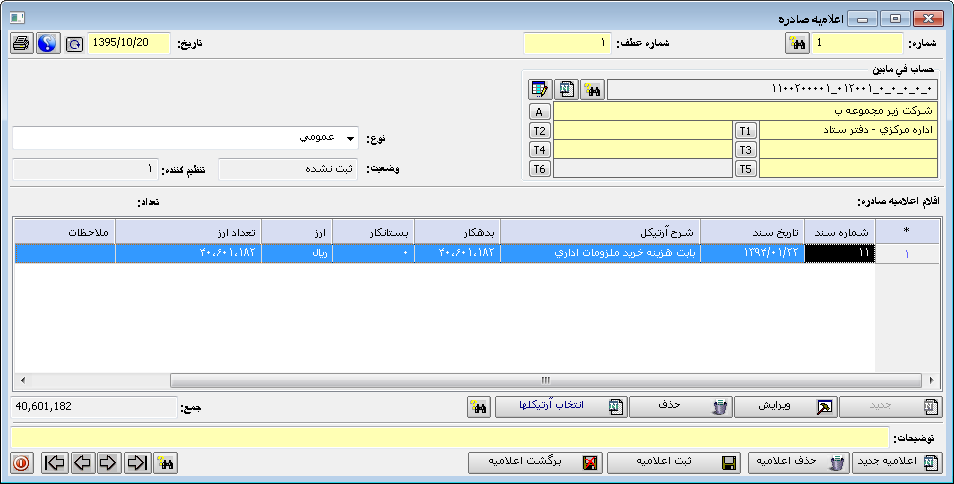The width and height of the screenshot is (954, 484).
Task: Go to the first record arrow
Action: (x=56, y=463)
